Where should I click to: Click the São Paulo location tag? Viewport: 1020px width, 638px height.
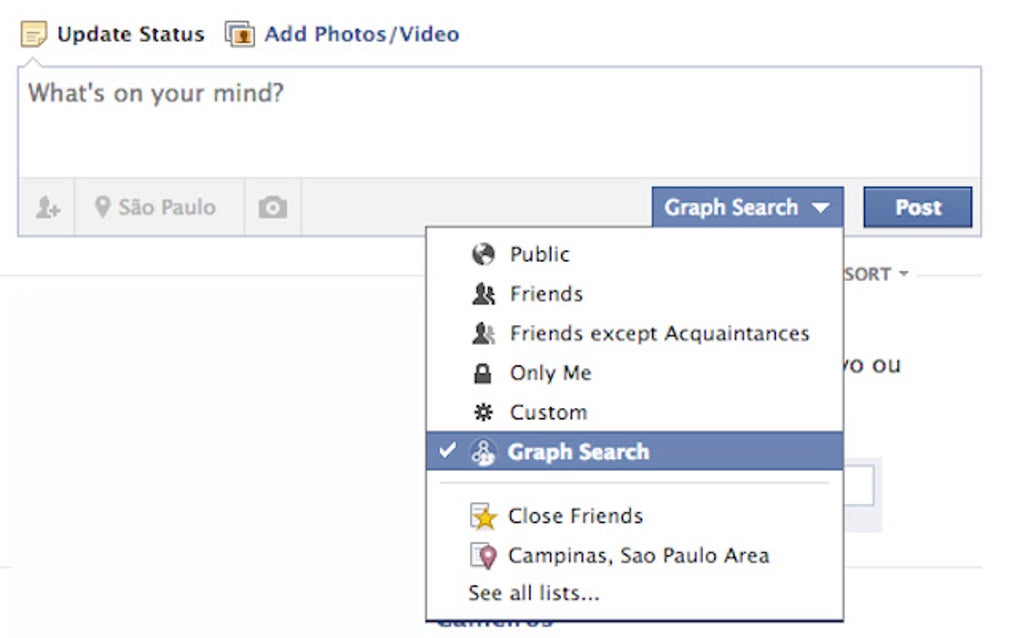point(166,208)
